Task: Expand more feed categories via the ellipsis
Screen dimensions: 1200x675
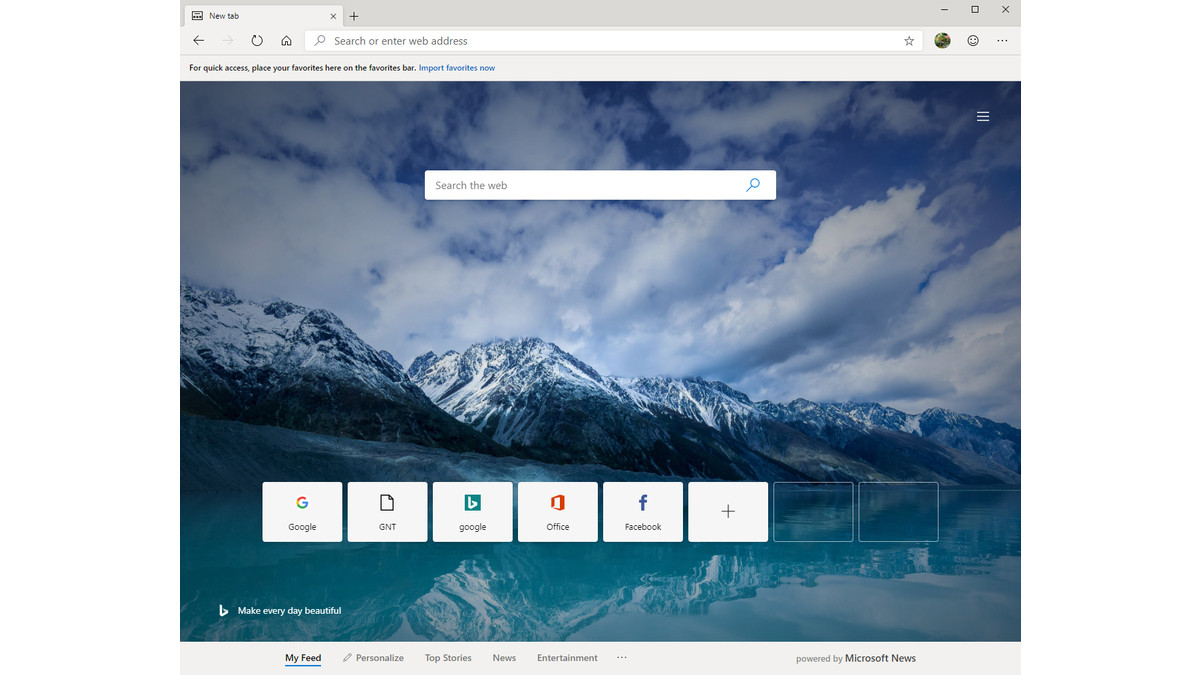Action: (622, 657)
